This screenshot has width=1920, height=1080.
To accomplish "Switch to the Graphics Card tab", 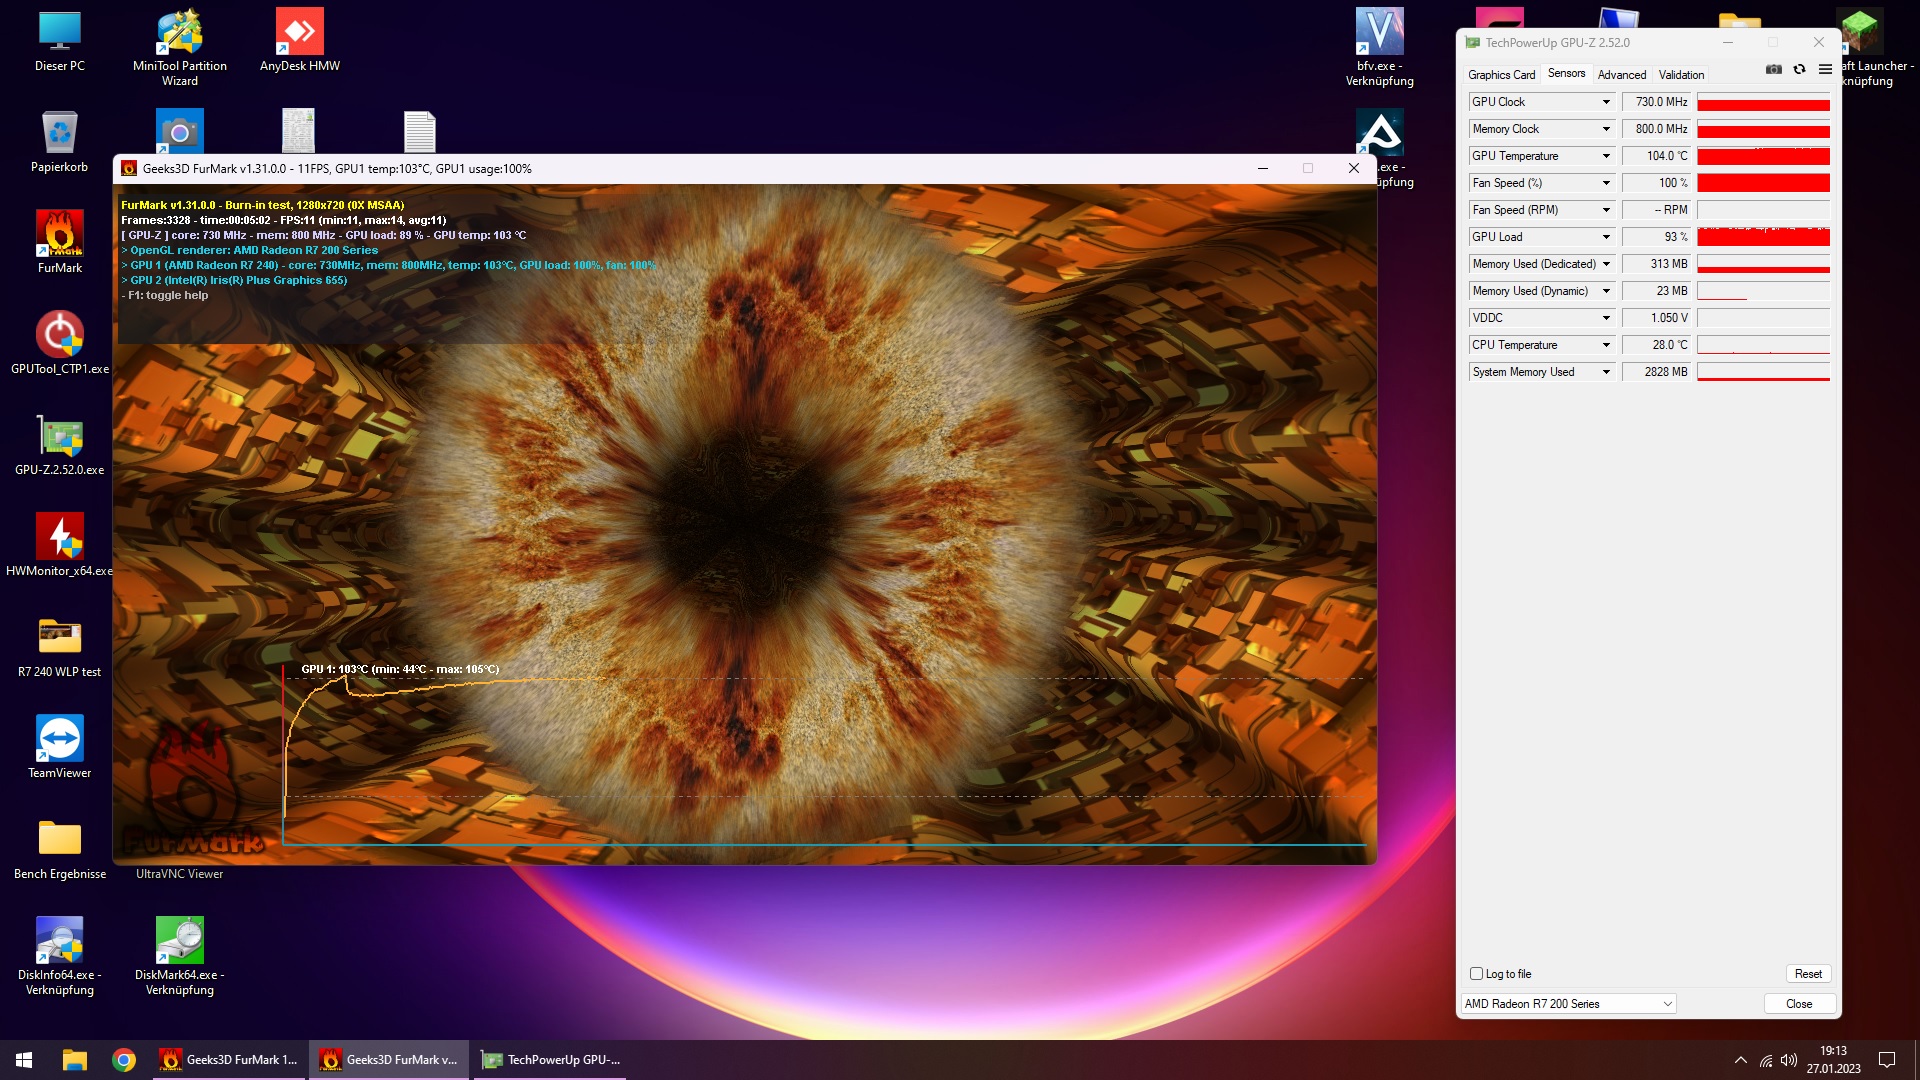I will point(1501,75).
